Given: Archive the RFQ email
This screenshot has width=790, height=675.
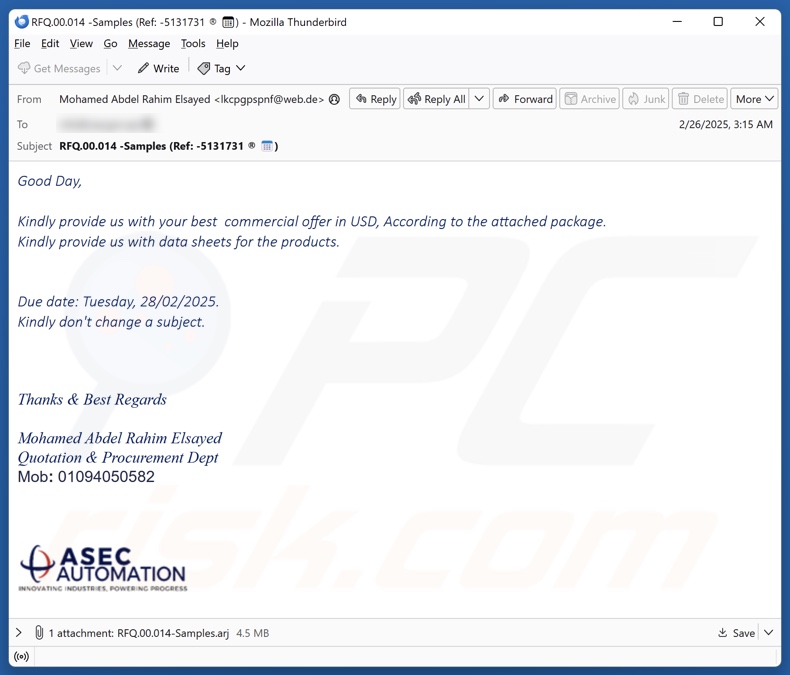Looking at the screenshot, I should tap(589, 99).
